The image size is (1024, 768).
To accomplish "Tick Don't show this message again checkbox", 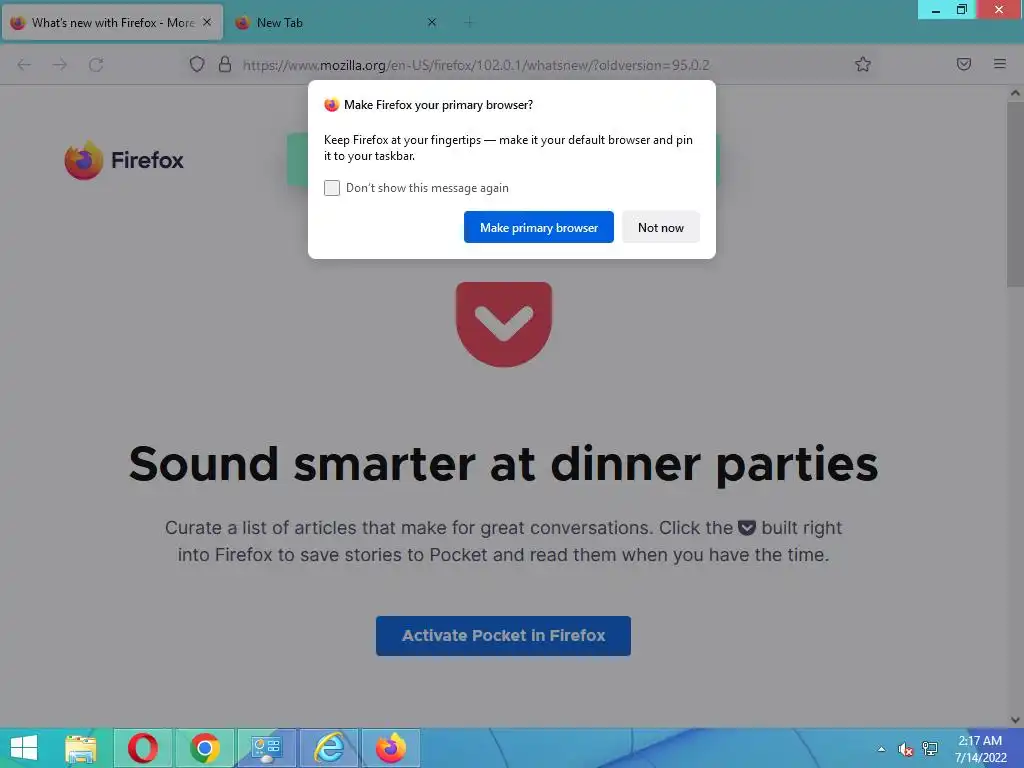I will [x=332, y=188].
